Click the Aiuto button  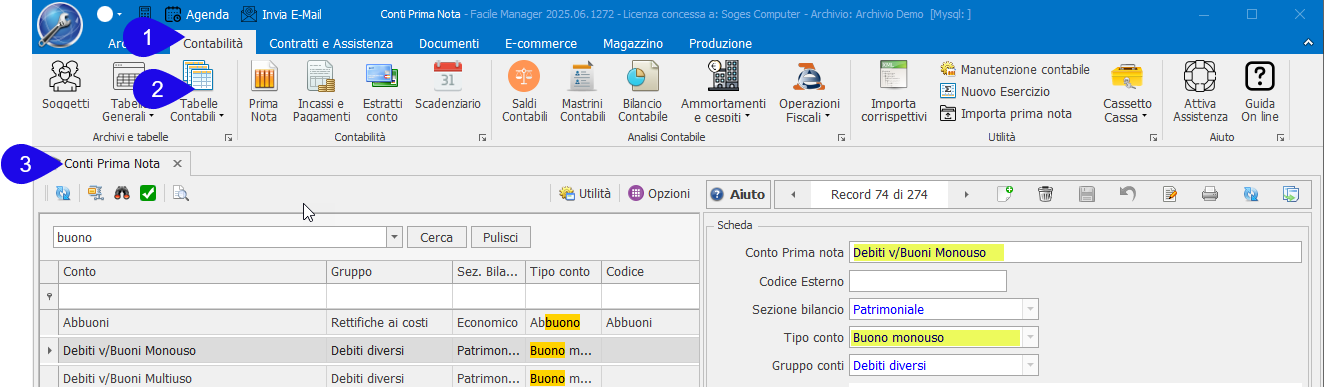(737, 194)
